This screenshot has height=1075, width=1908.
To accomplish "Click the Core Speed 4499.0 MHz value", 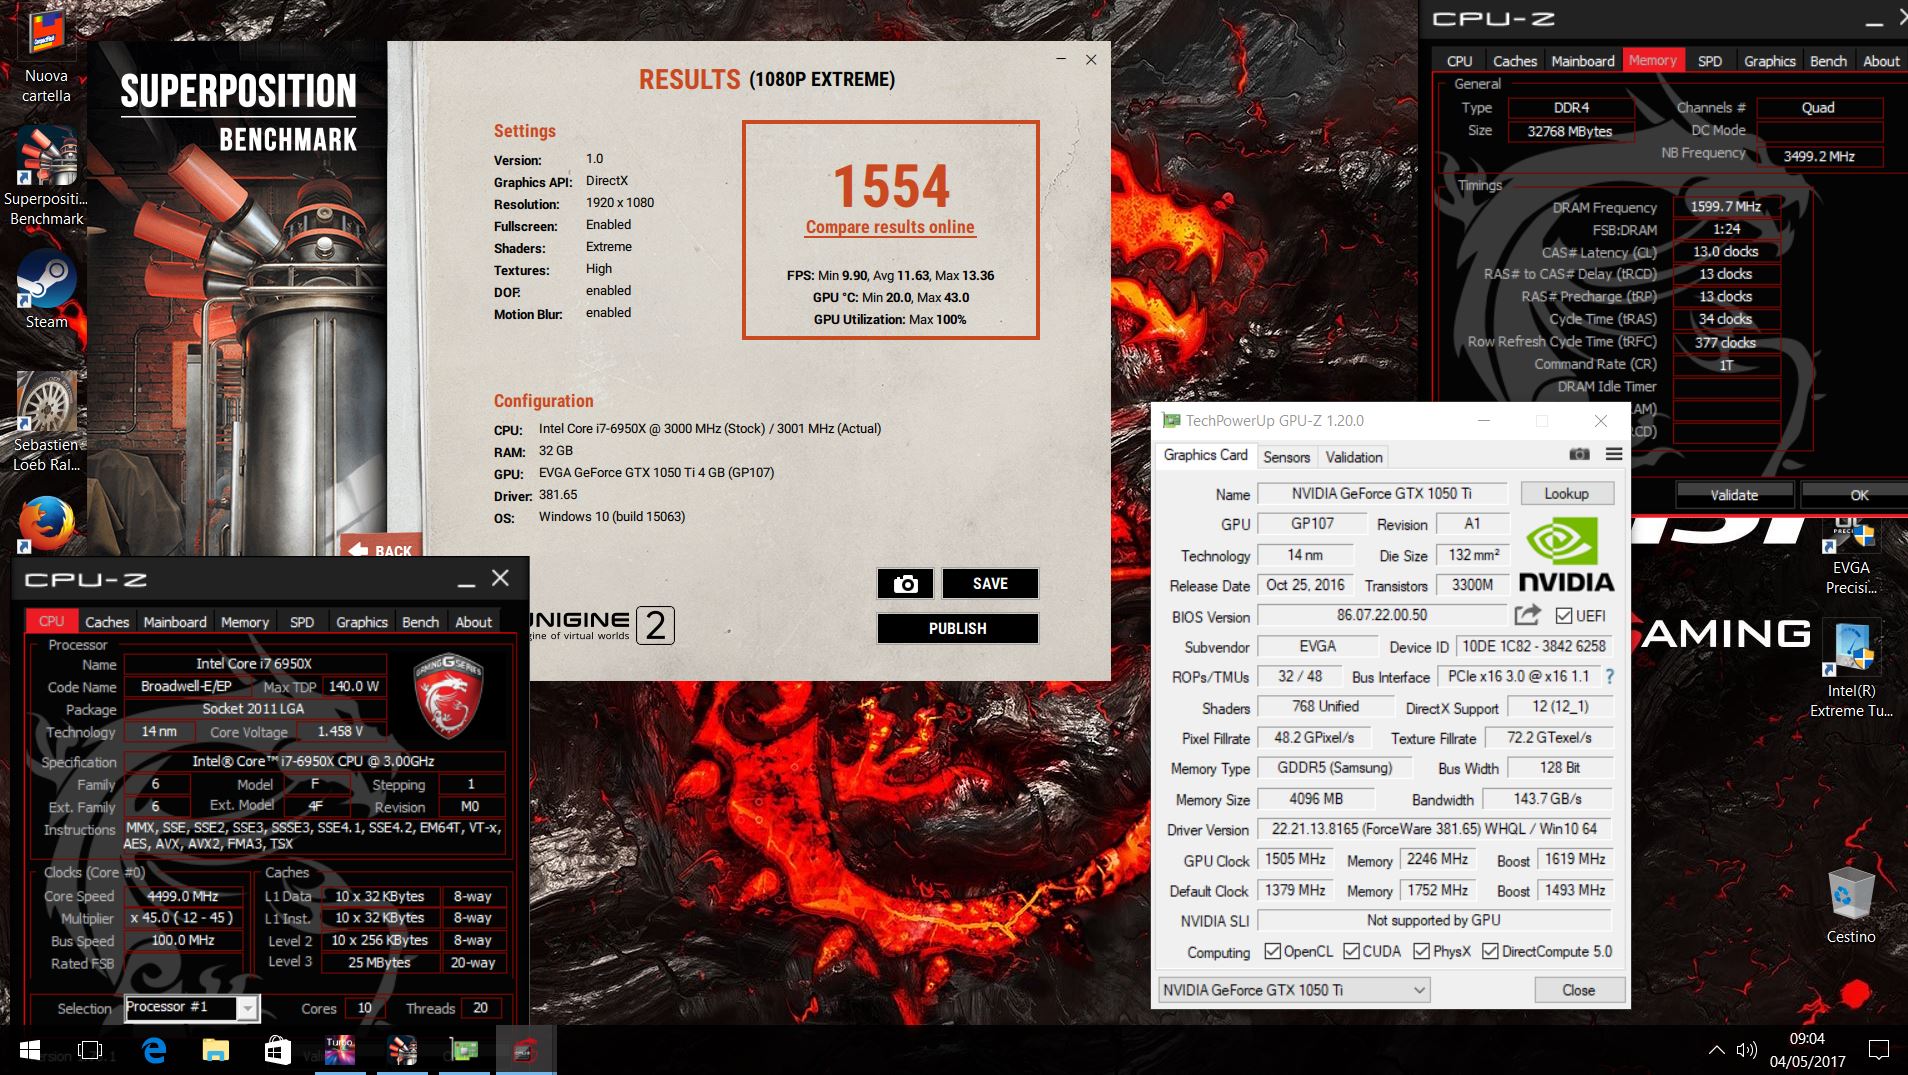I will point(182,896).
